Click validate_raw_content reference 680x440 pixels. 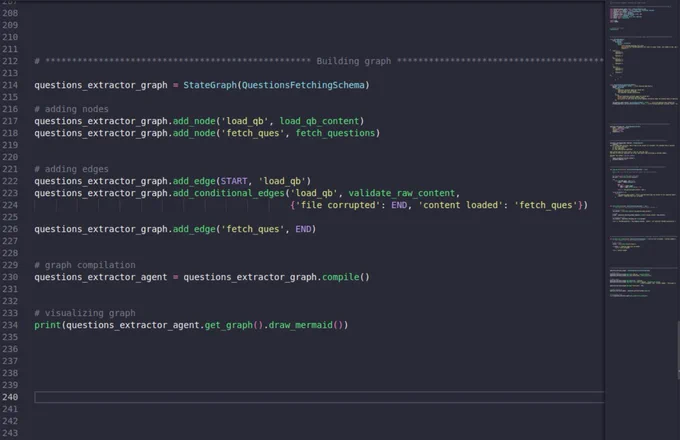click(x=402, y=193)
